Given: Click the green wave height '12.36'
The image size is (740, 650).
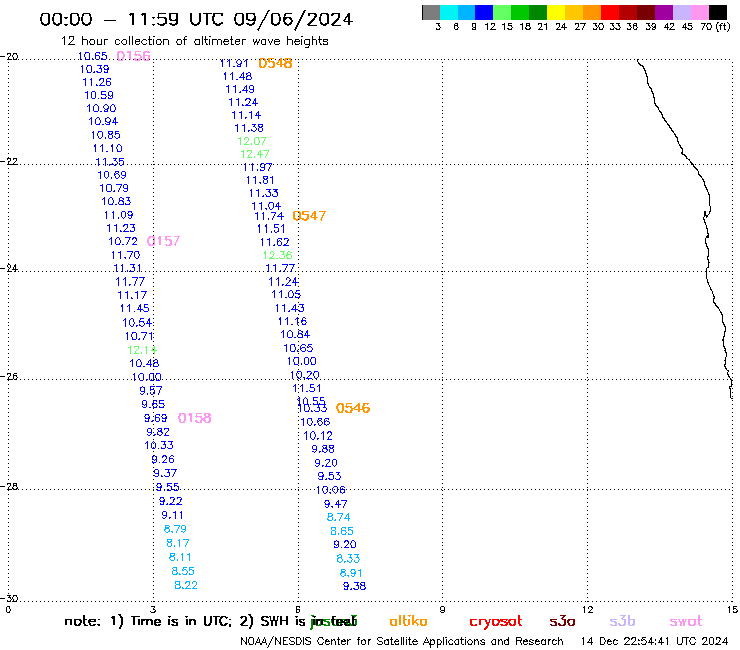Looking at the screenshot, I should point(278,255).
